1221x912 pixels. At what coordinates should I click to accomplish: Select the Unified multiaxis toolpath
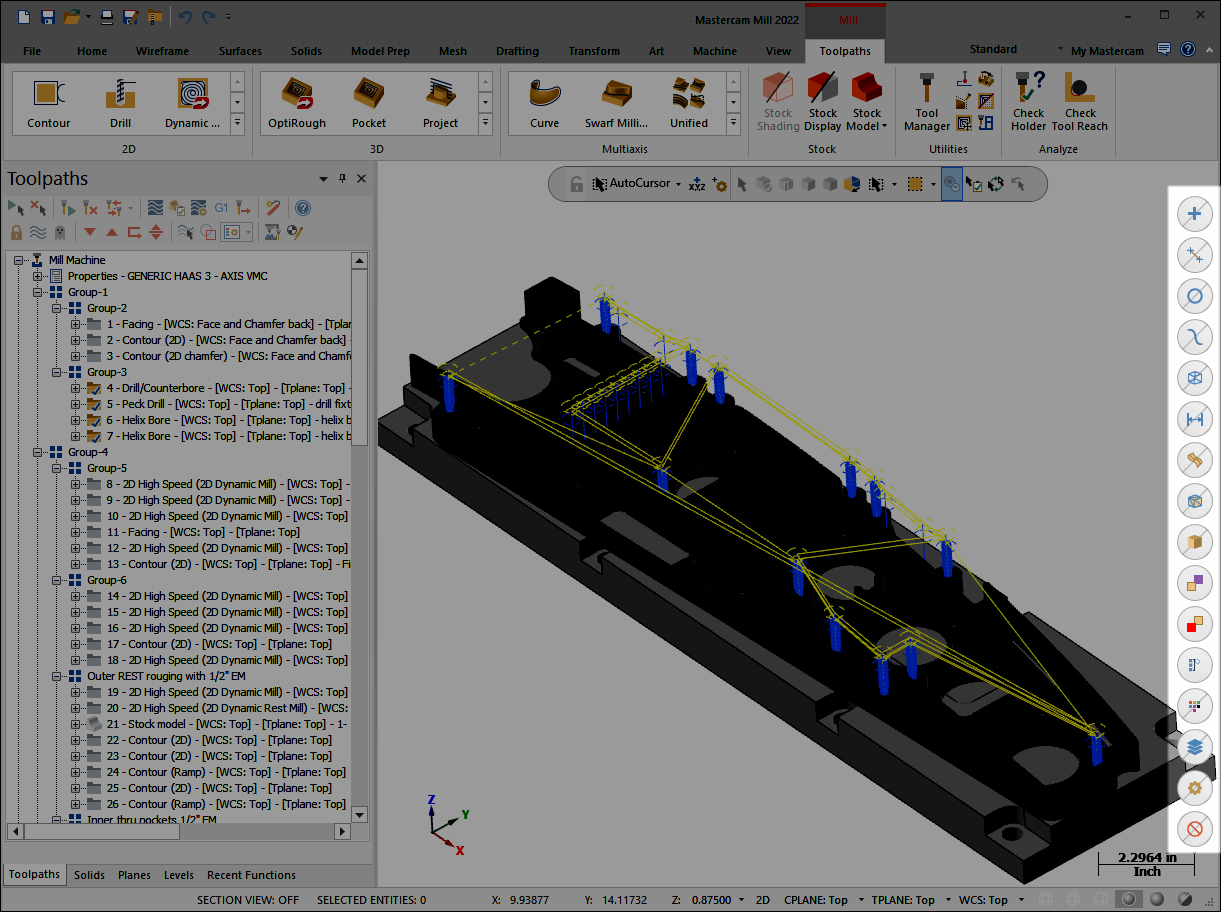click(x=689, y=102)
